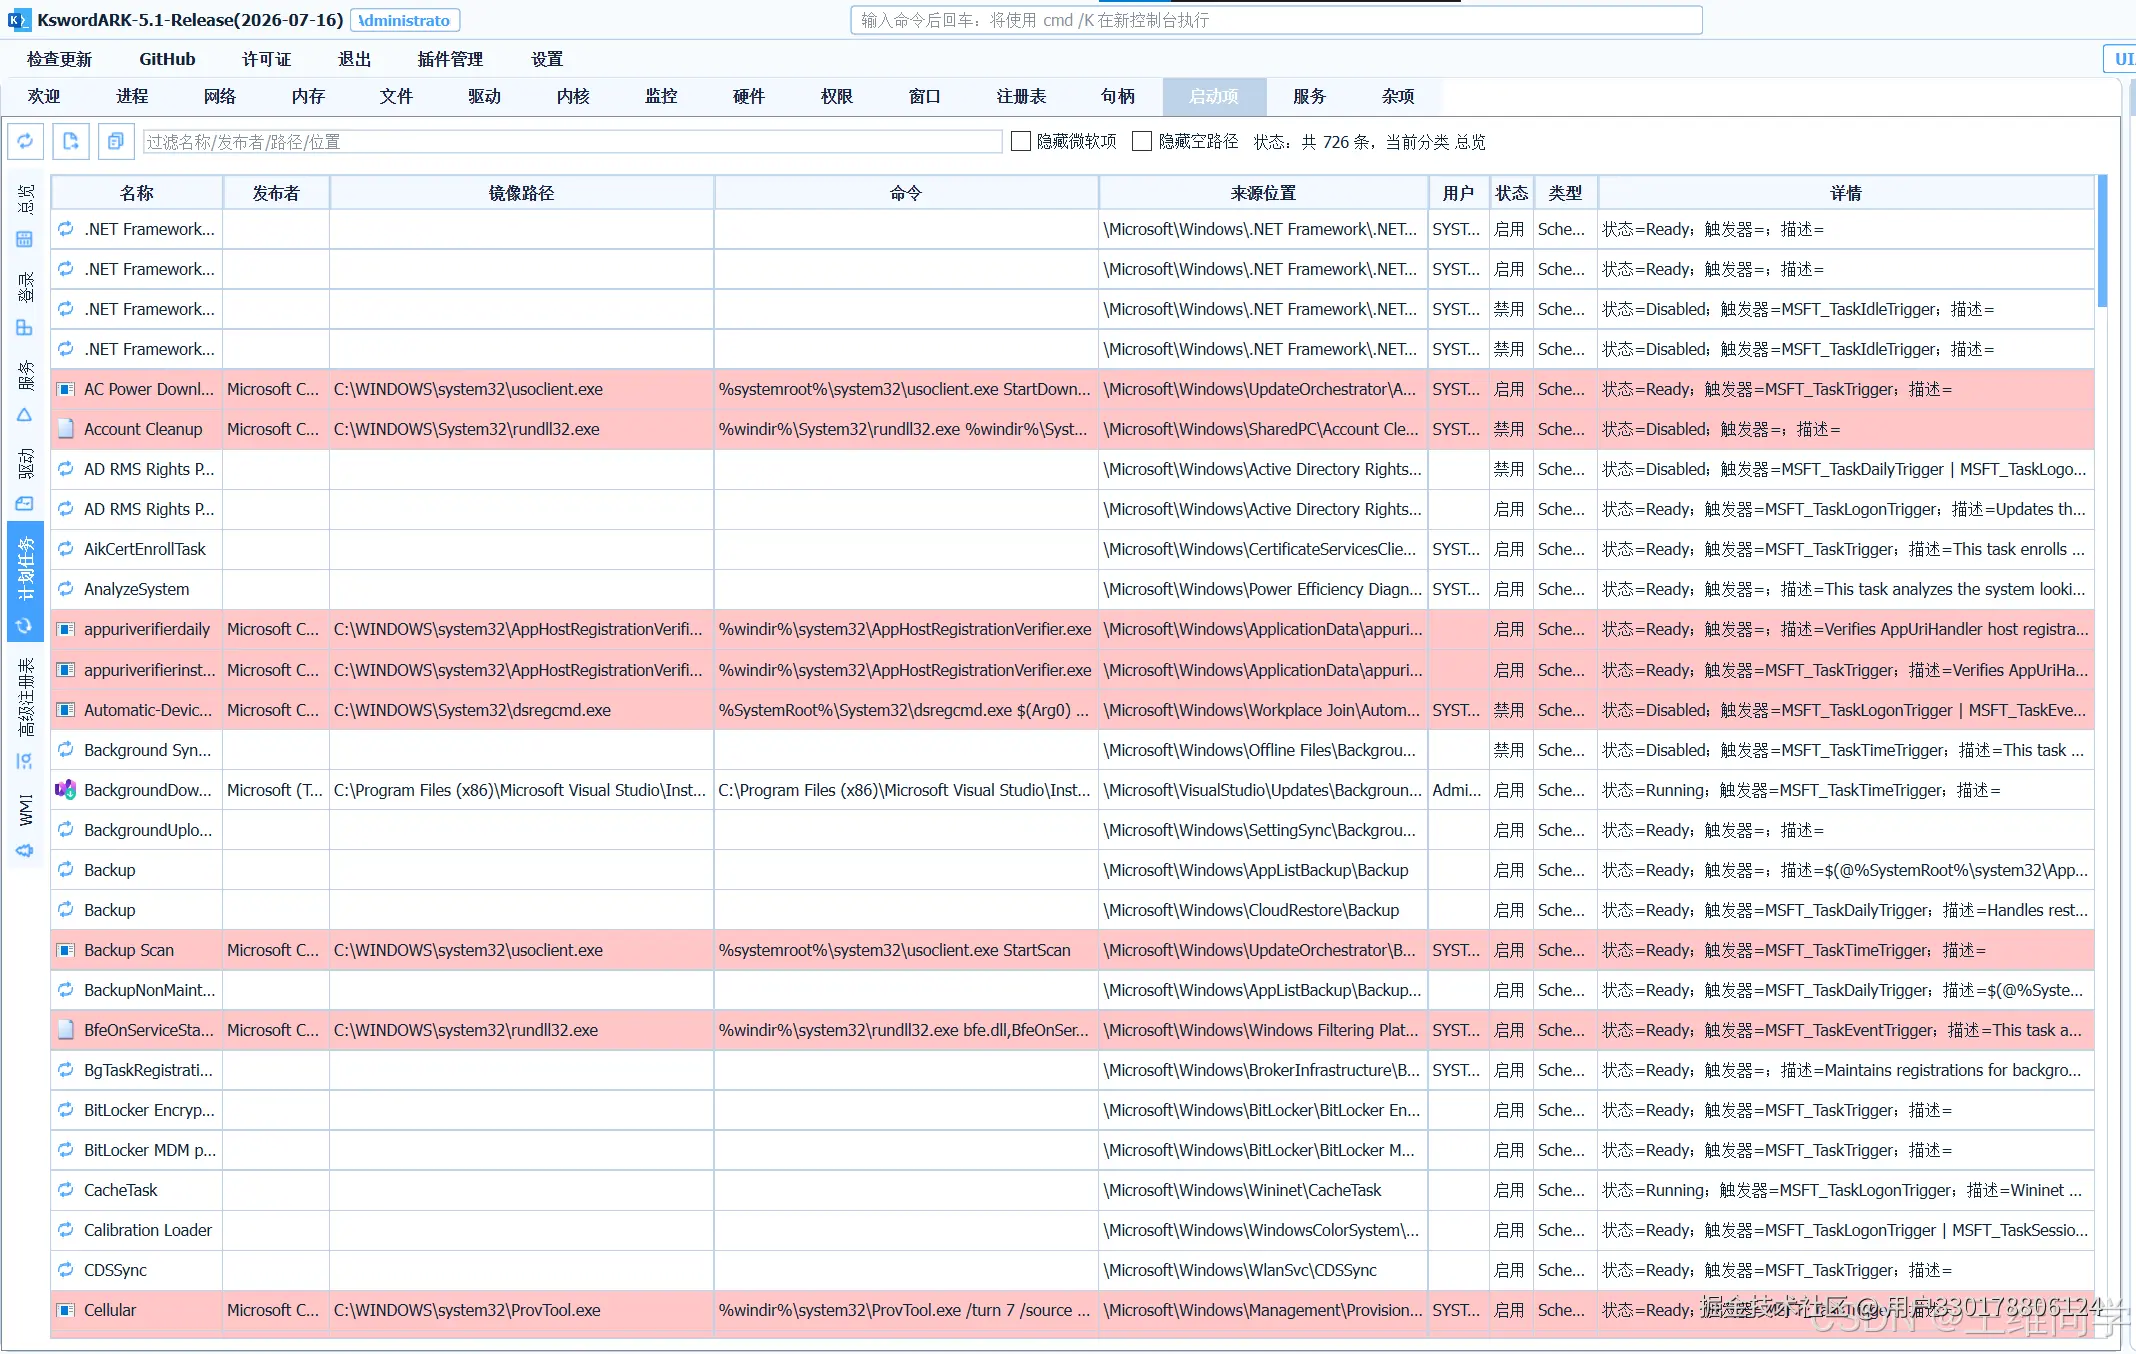This screenshot has width=2136, height=1354.
Task: Switch to the 网络 tab
Action: pyautogui.click(x=220, y=96)
